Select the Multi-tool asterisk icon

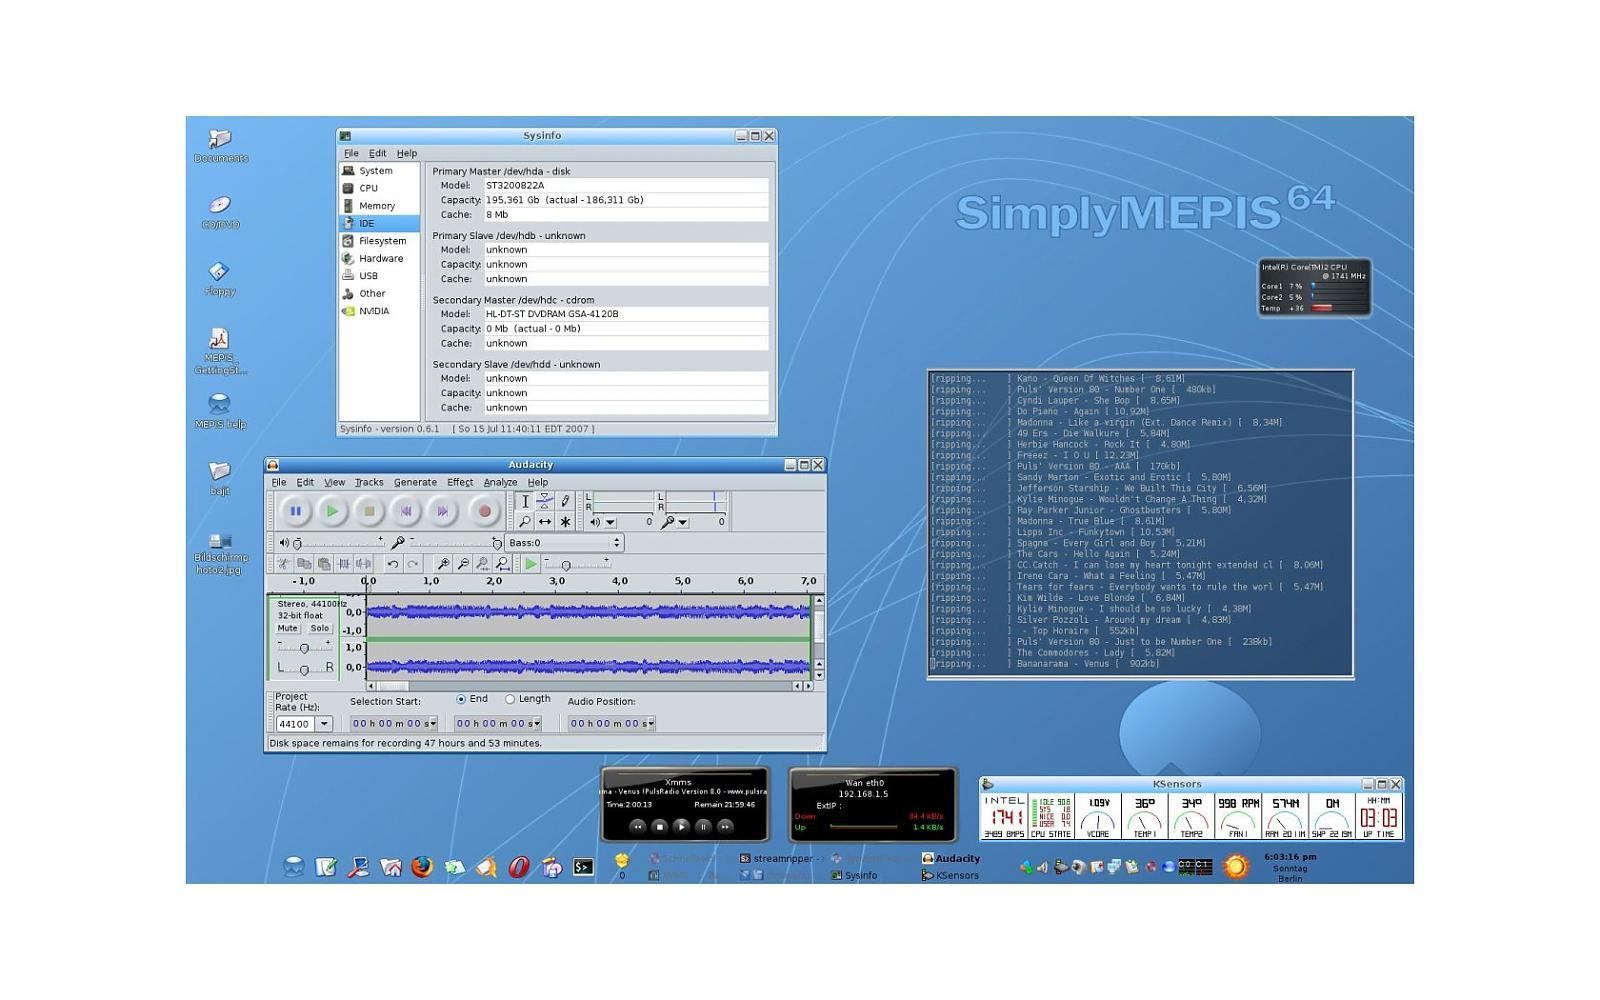click(565, 522)
